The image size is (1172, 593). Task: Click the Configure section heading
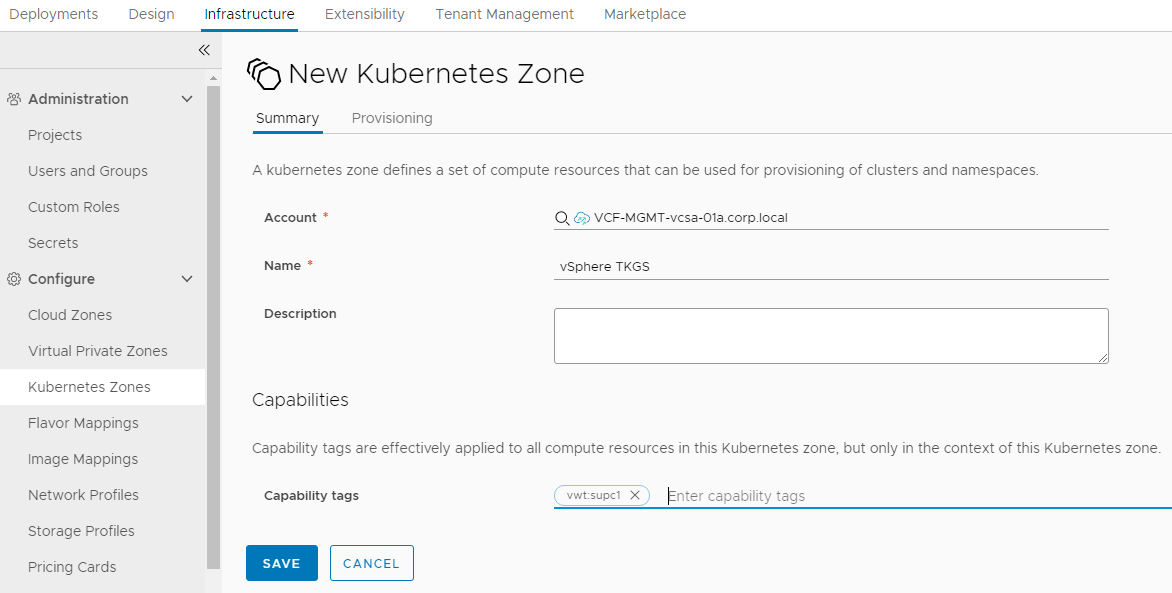pyautogui.click(x=61, y=279)
